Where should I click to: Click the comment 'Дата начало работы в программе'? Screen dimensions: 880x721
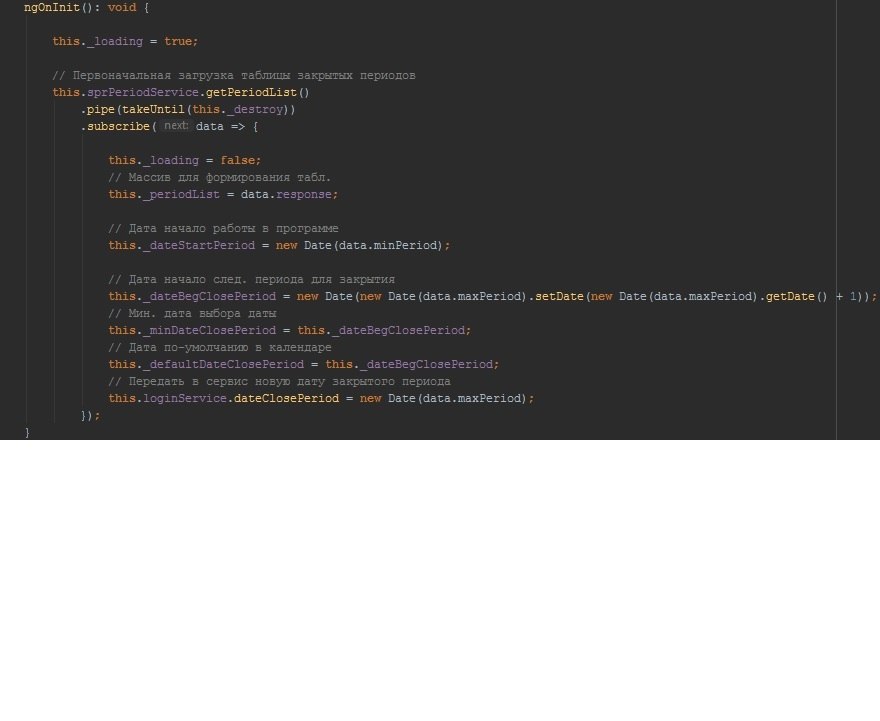223,228
